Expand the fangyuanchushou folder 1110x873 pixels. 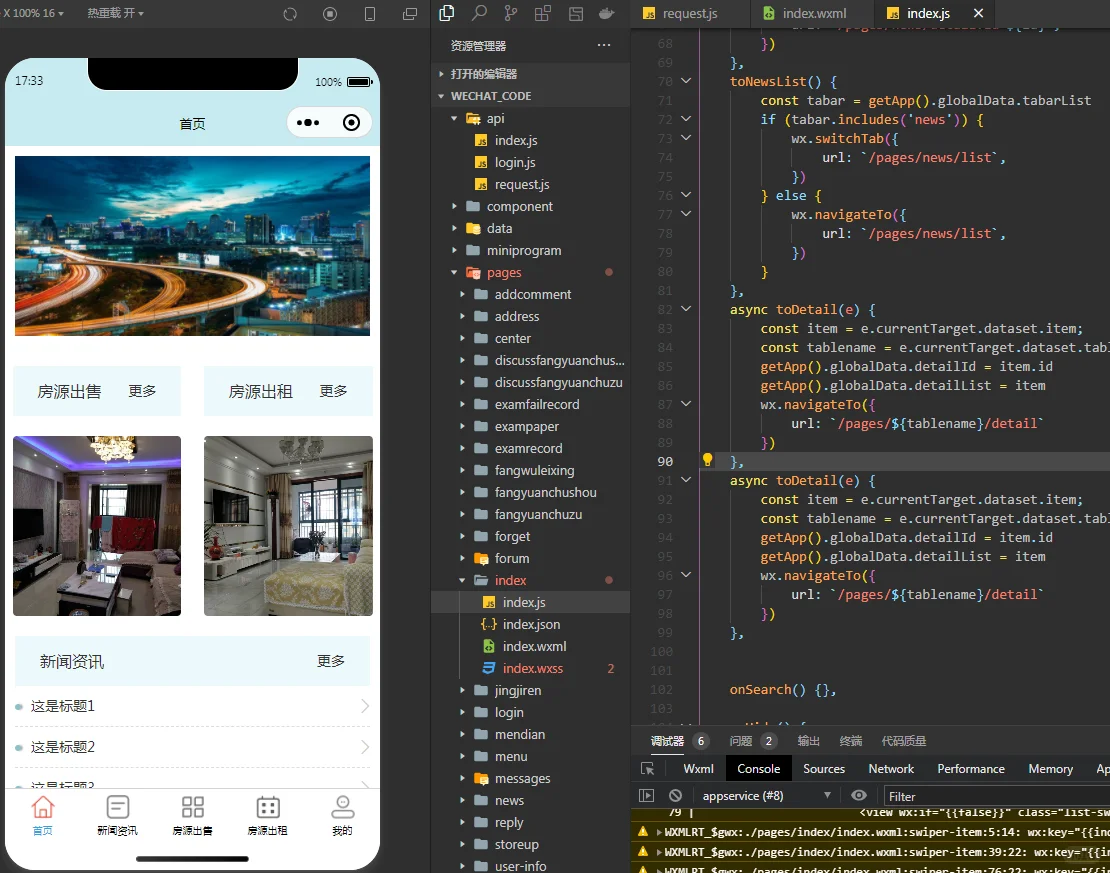(x=462, y=492)
